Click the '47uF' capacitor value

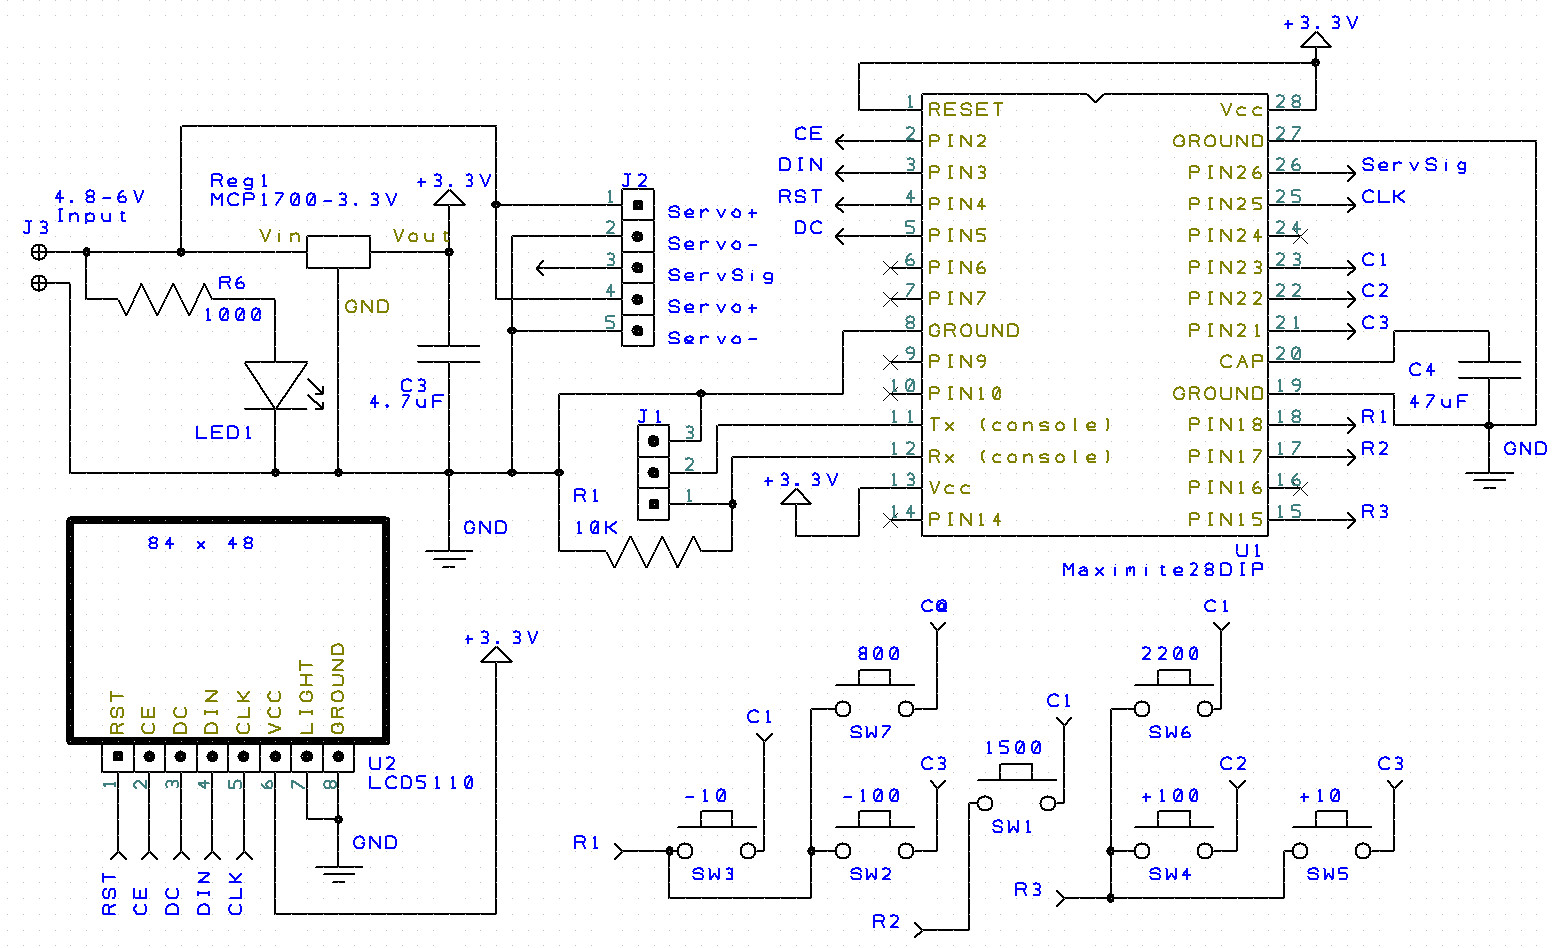click(1439, 401)
